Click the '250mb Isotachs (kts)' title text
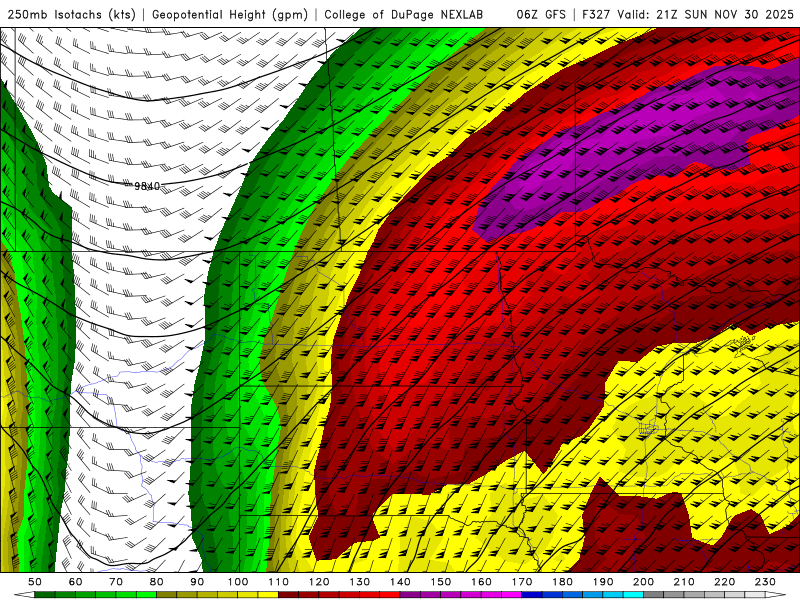The width and height of the screenshot is (800, 600). tap(71, 14)
